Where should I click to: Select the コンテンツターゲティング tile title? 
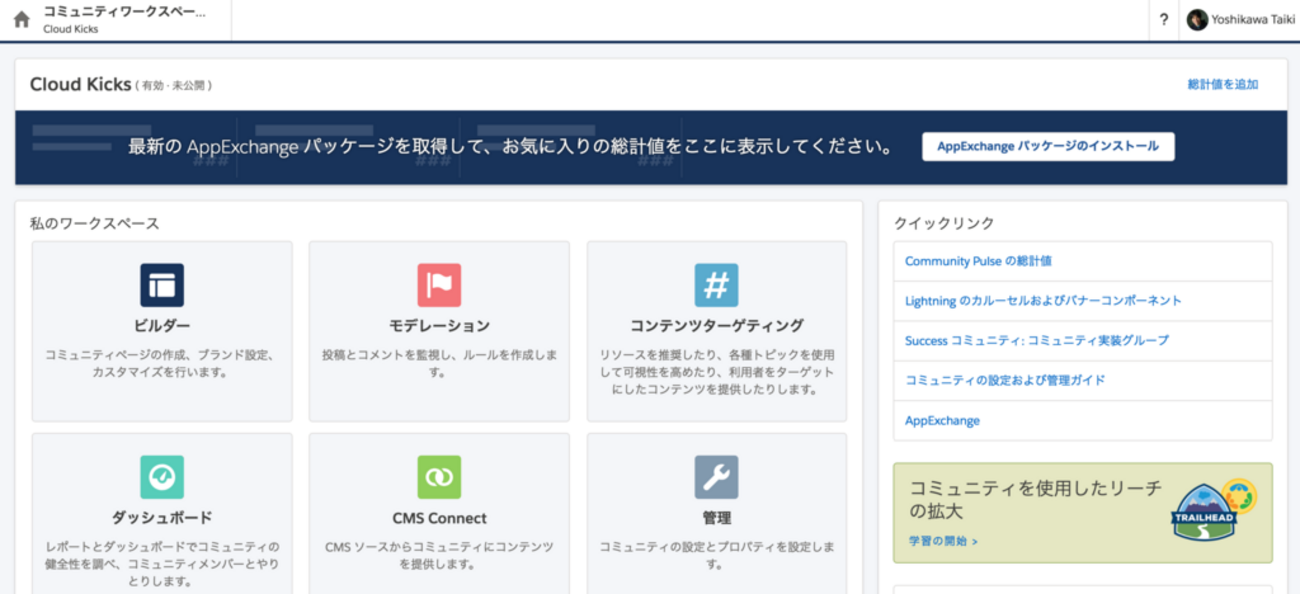(716, 326)
